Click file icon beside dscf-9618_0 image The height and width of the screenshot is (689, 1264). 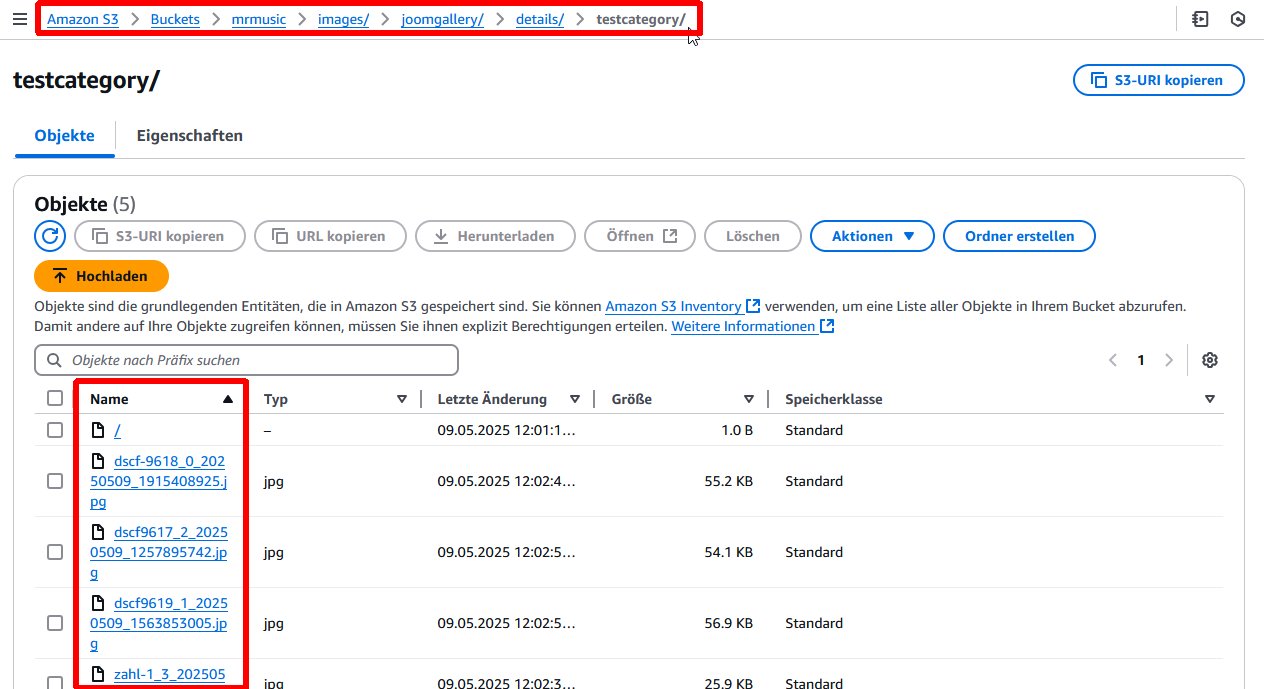pos(98,461)
